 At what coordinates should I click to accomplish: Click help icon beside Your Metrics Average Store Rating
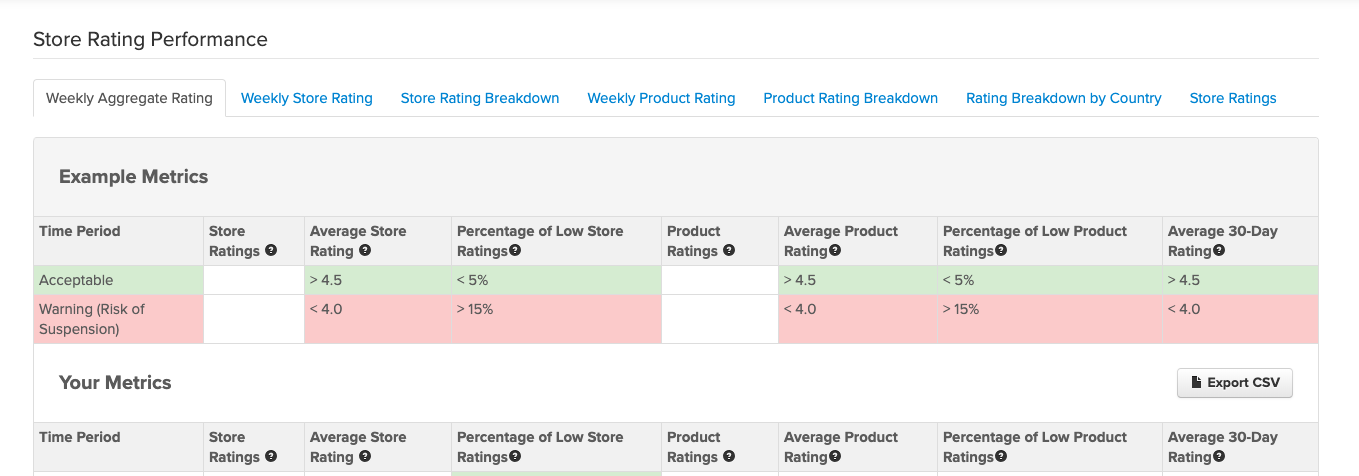[365, 458]
